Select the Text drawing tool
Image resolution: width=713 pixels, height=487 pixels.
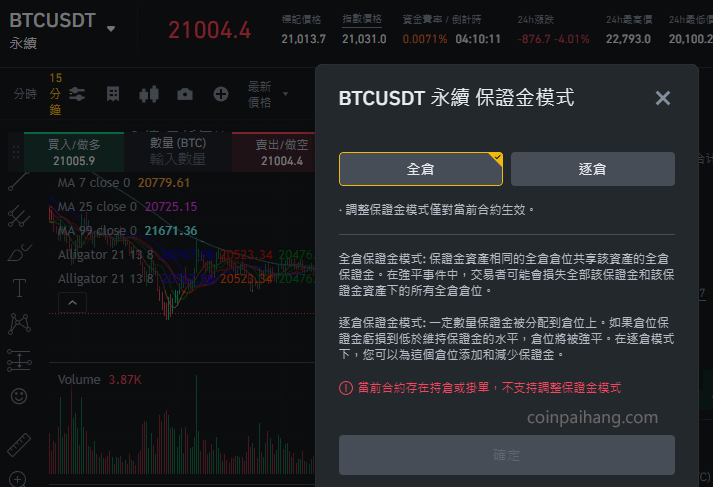click(x=19, y=287)
